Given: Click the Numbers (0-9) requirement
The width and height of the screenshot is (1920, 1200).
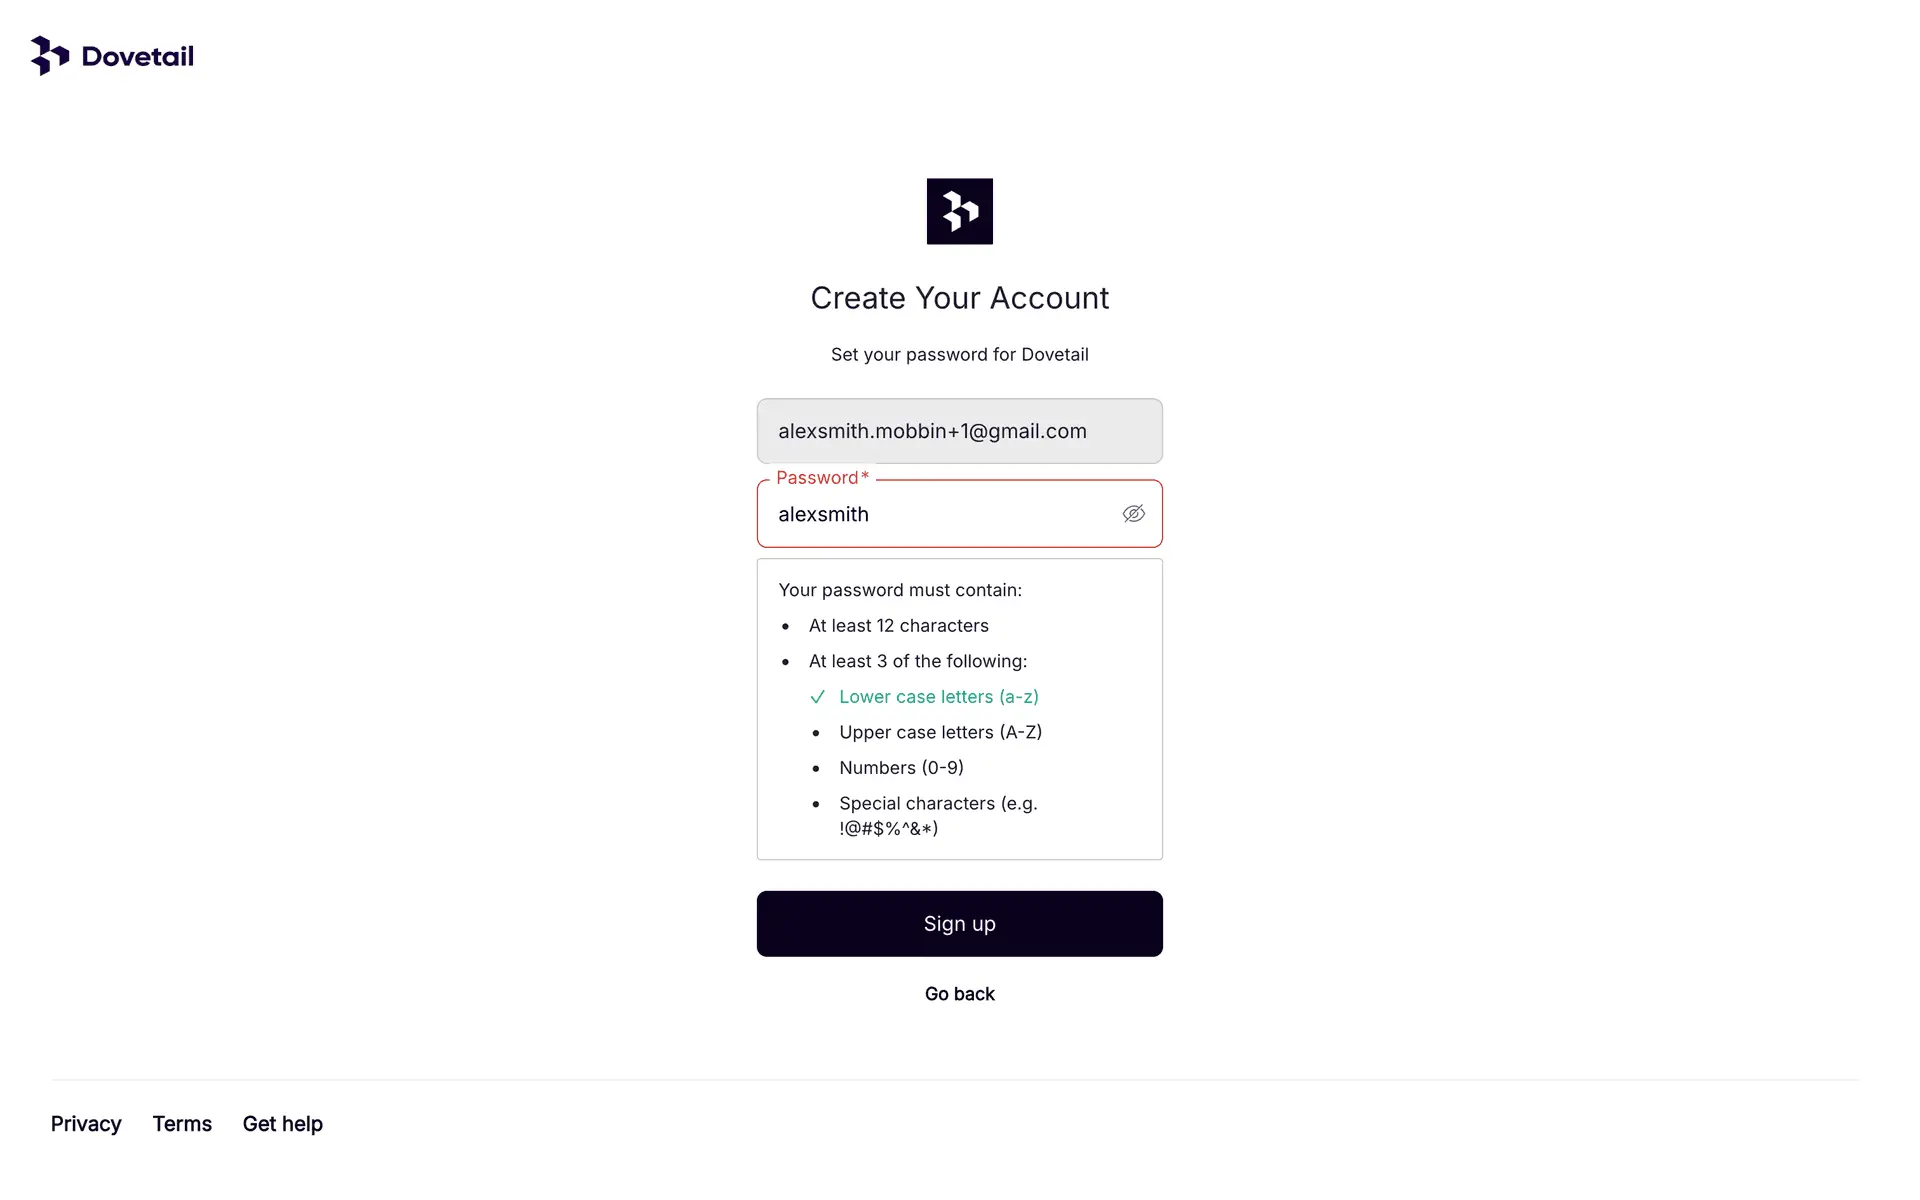Looking at the screenshot, I should 902,768.
